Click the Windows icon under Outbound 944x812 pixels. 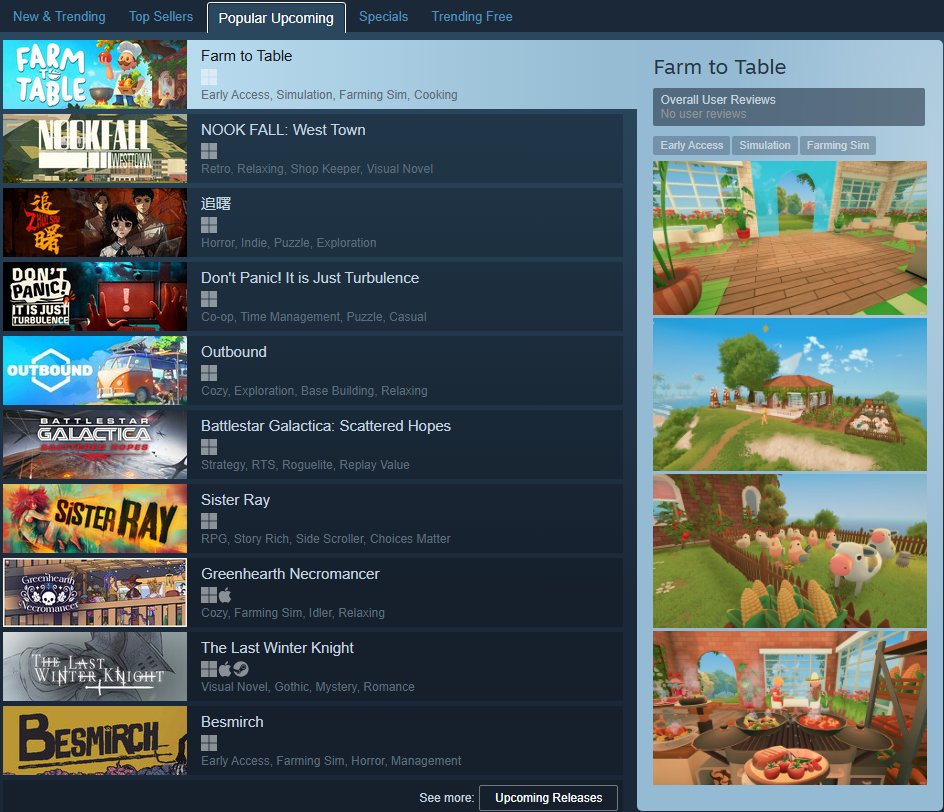[x=209, y=373]
